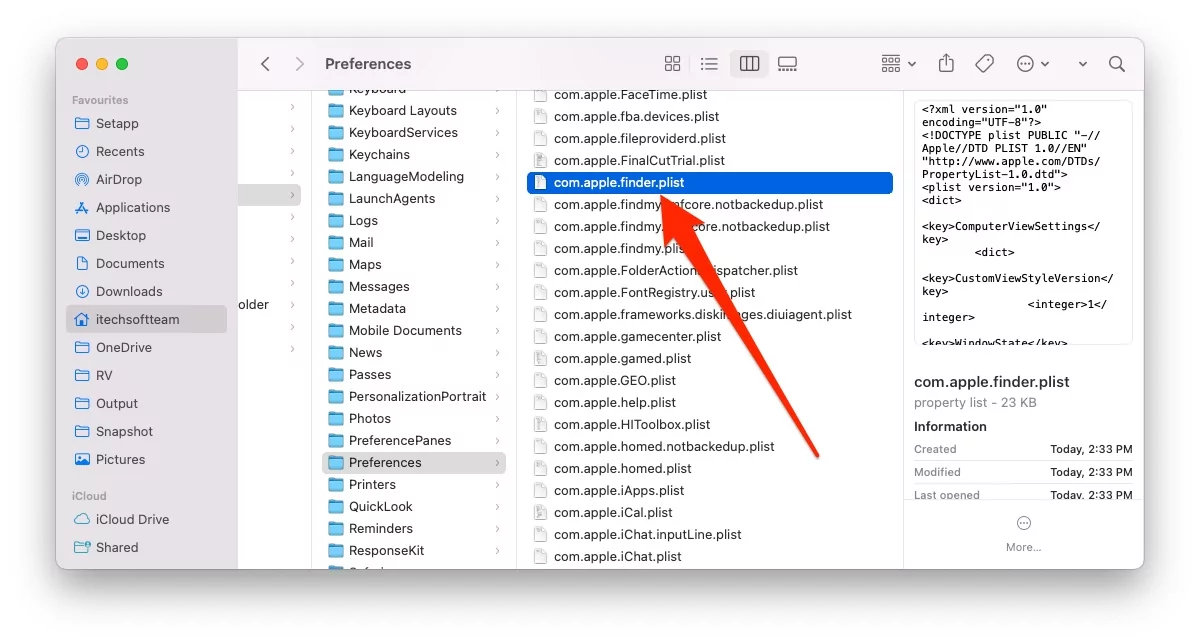Open the toolbar overflow chevron
Screen dimensions: 1200x643
[x=1082, y=64]
